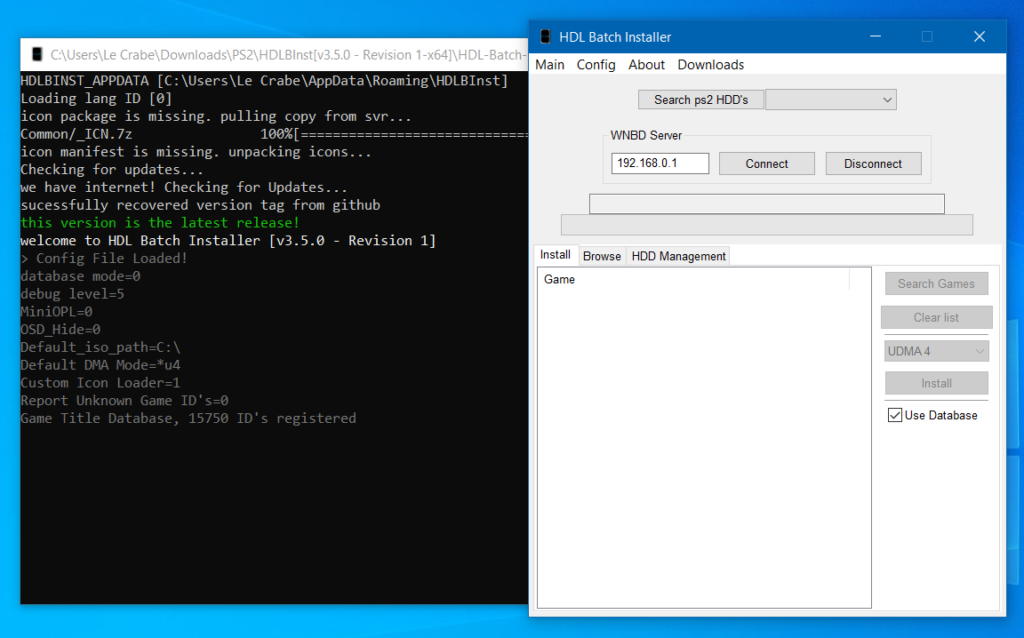Click the HDL Batch Installer title bar icon

point(545,37)
